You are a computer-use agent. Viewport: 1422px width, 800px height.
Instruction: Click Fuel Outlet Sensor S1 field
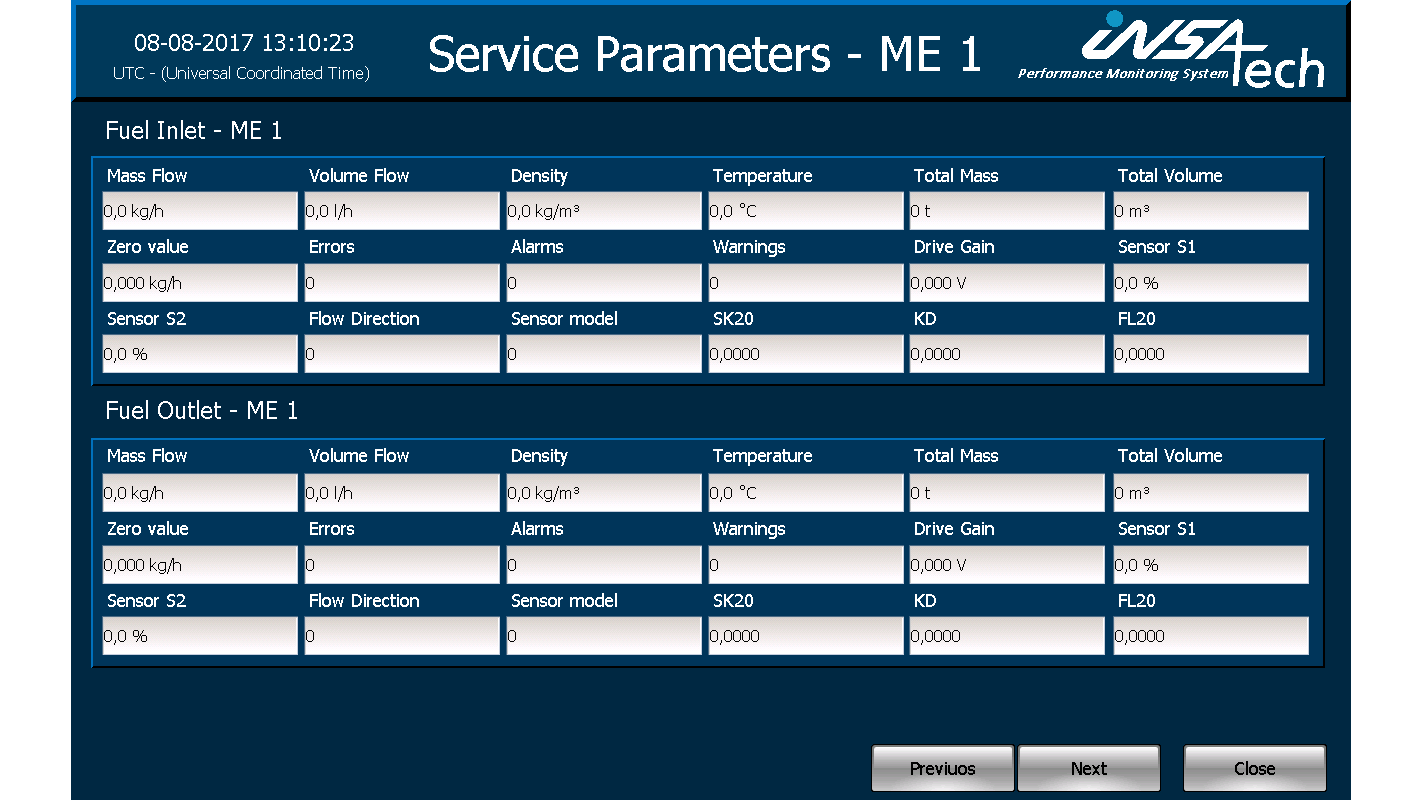point(1211,565)
